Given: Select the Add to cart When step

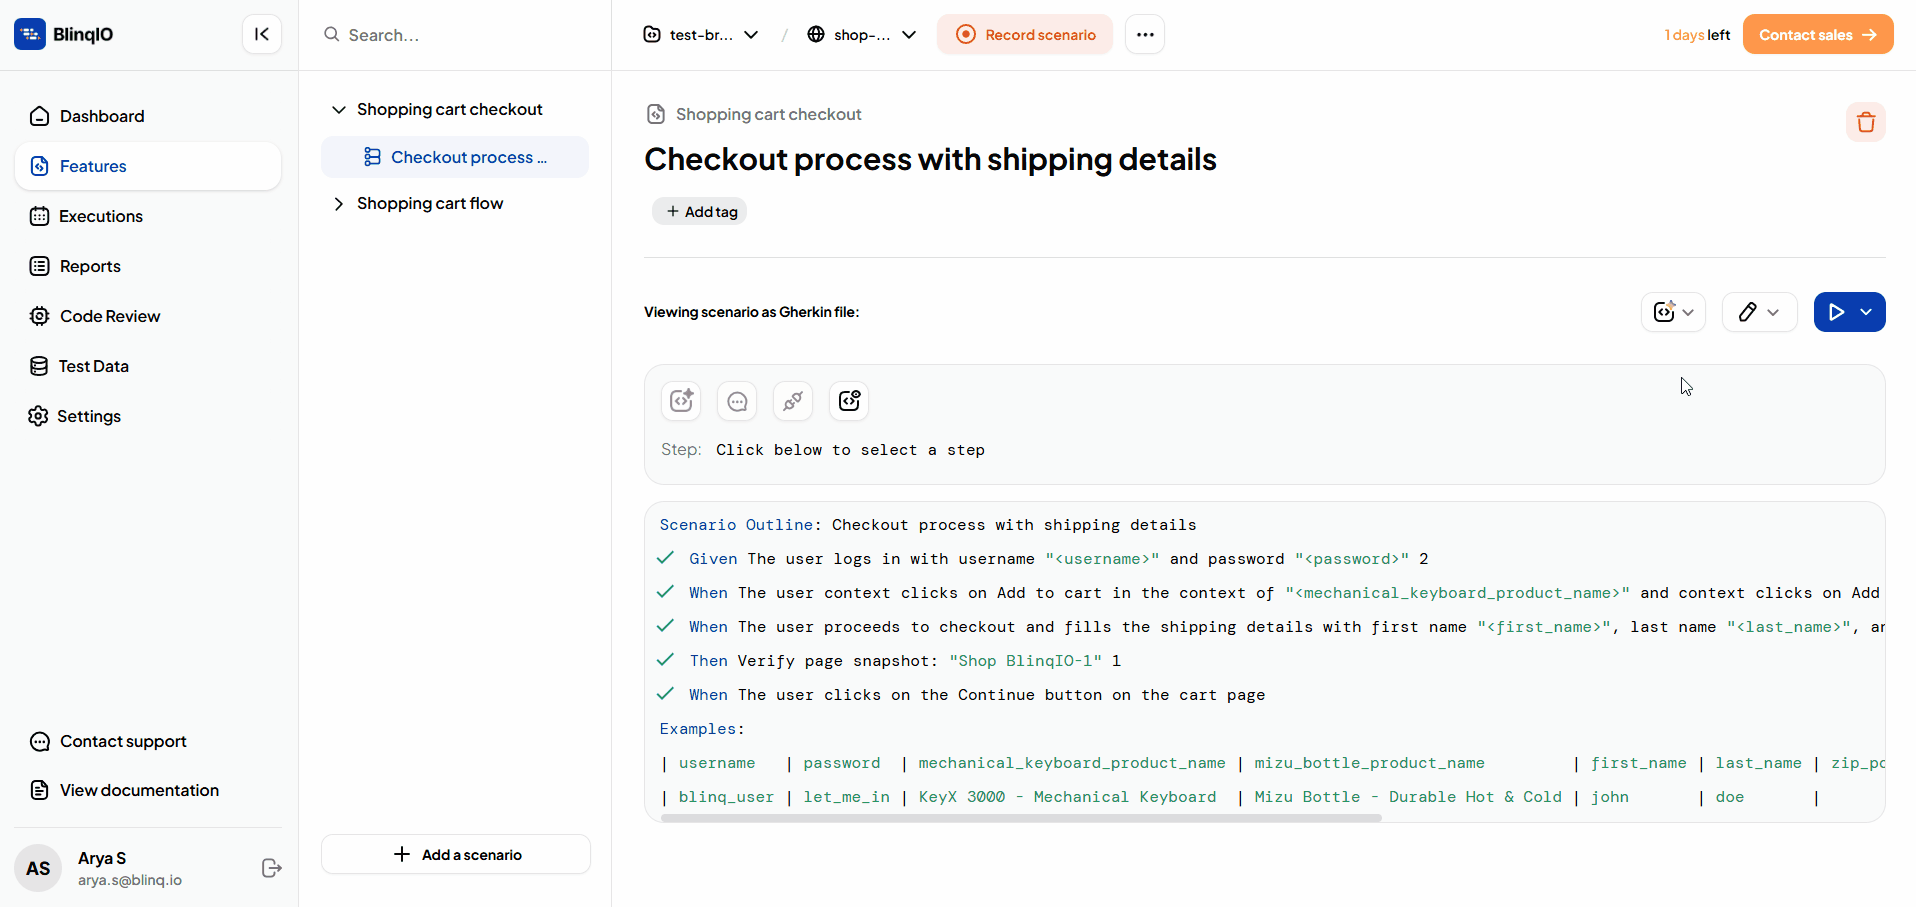Looking at the screenshot, I should tap(1284, 593).
